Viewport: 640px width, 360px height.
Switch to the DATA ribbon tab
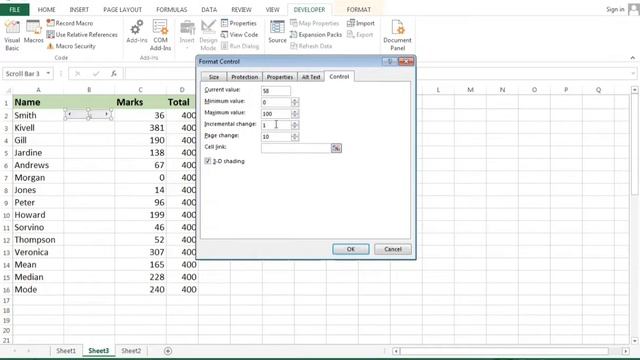tap(209, 9)
